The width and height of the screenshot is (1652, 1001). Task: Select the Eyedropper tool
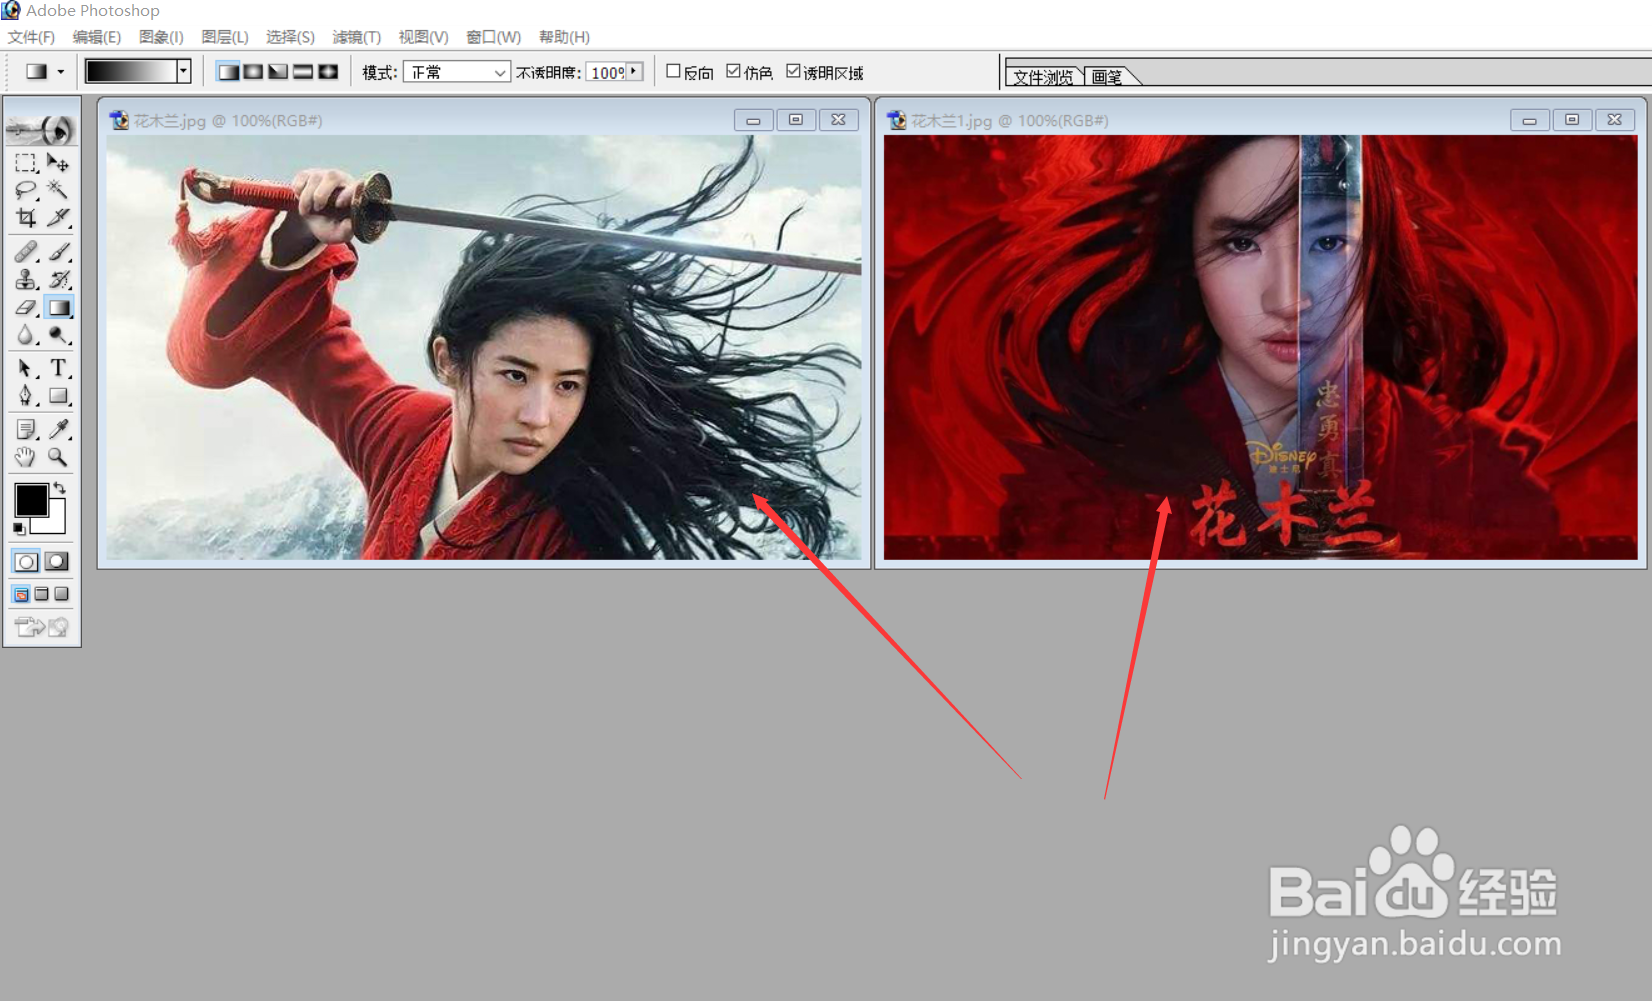[59, 429]
